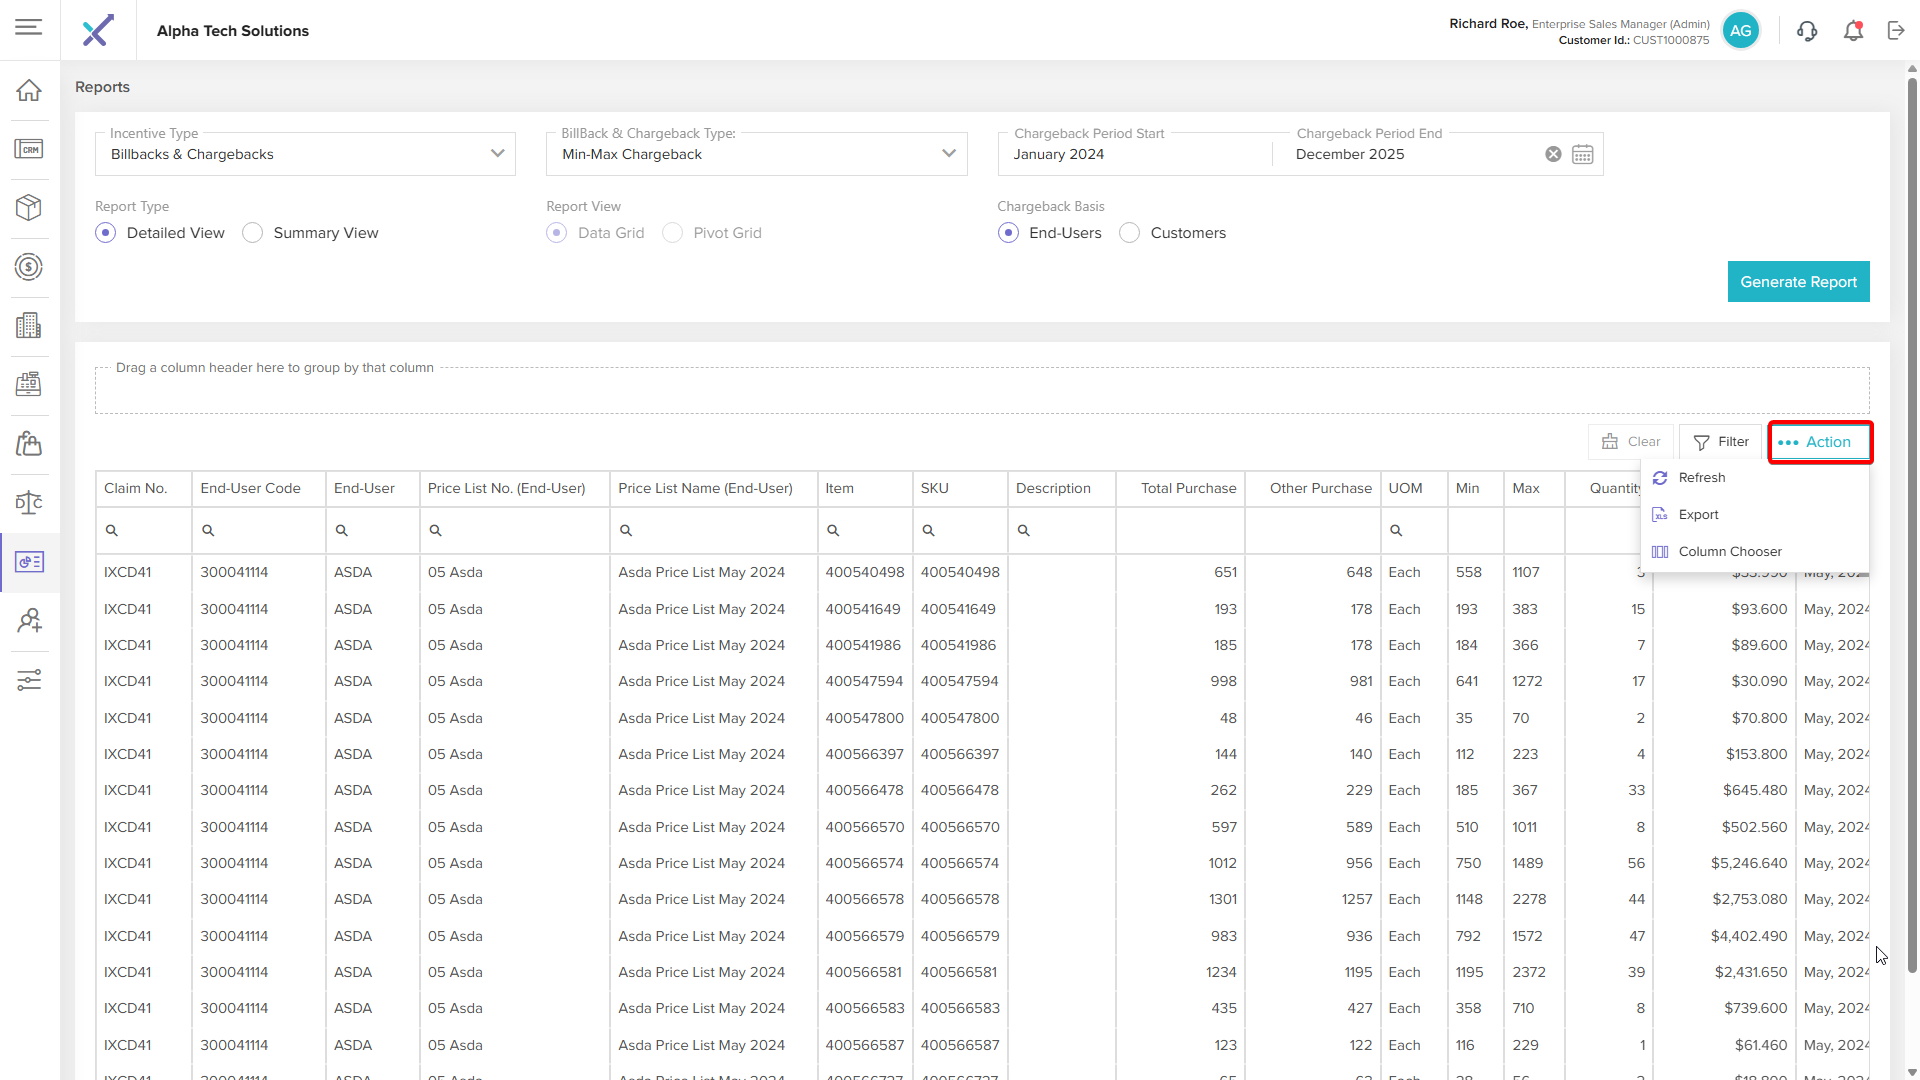
Task: Click the Generate Report button
Action: [x=1798, y=282]
